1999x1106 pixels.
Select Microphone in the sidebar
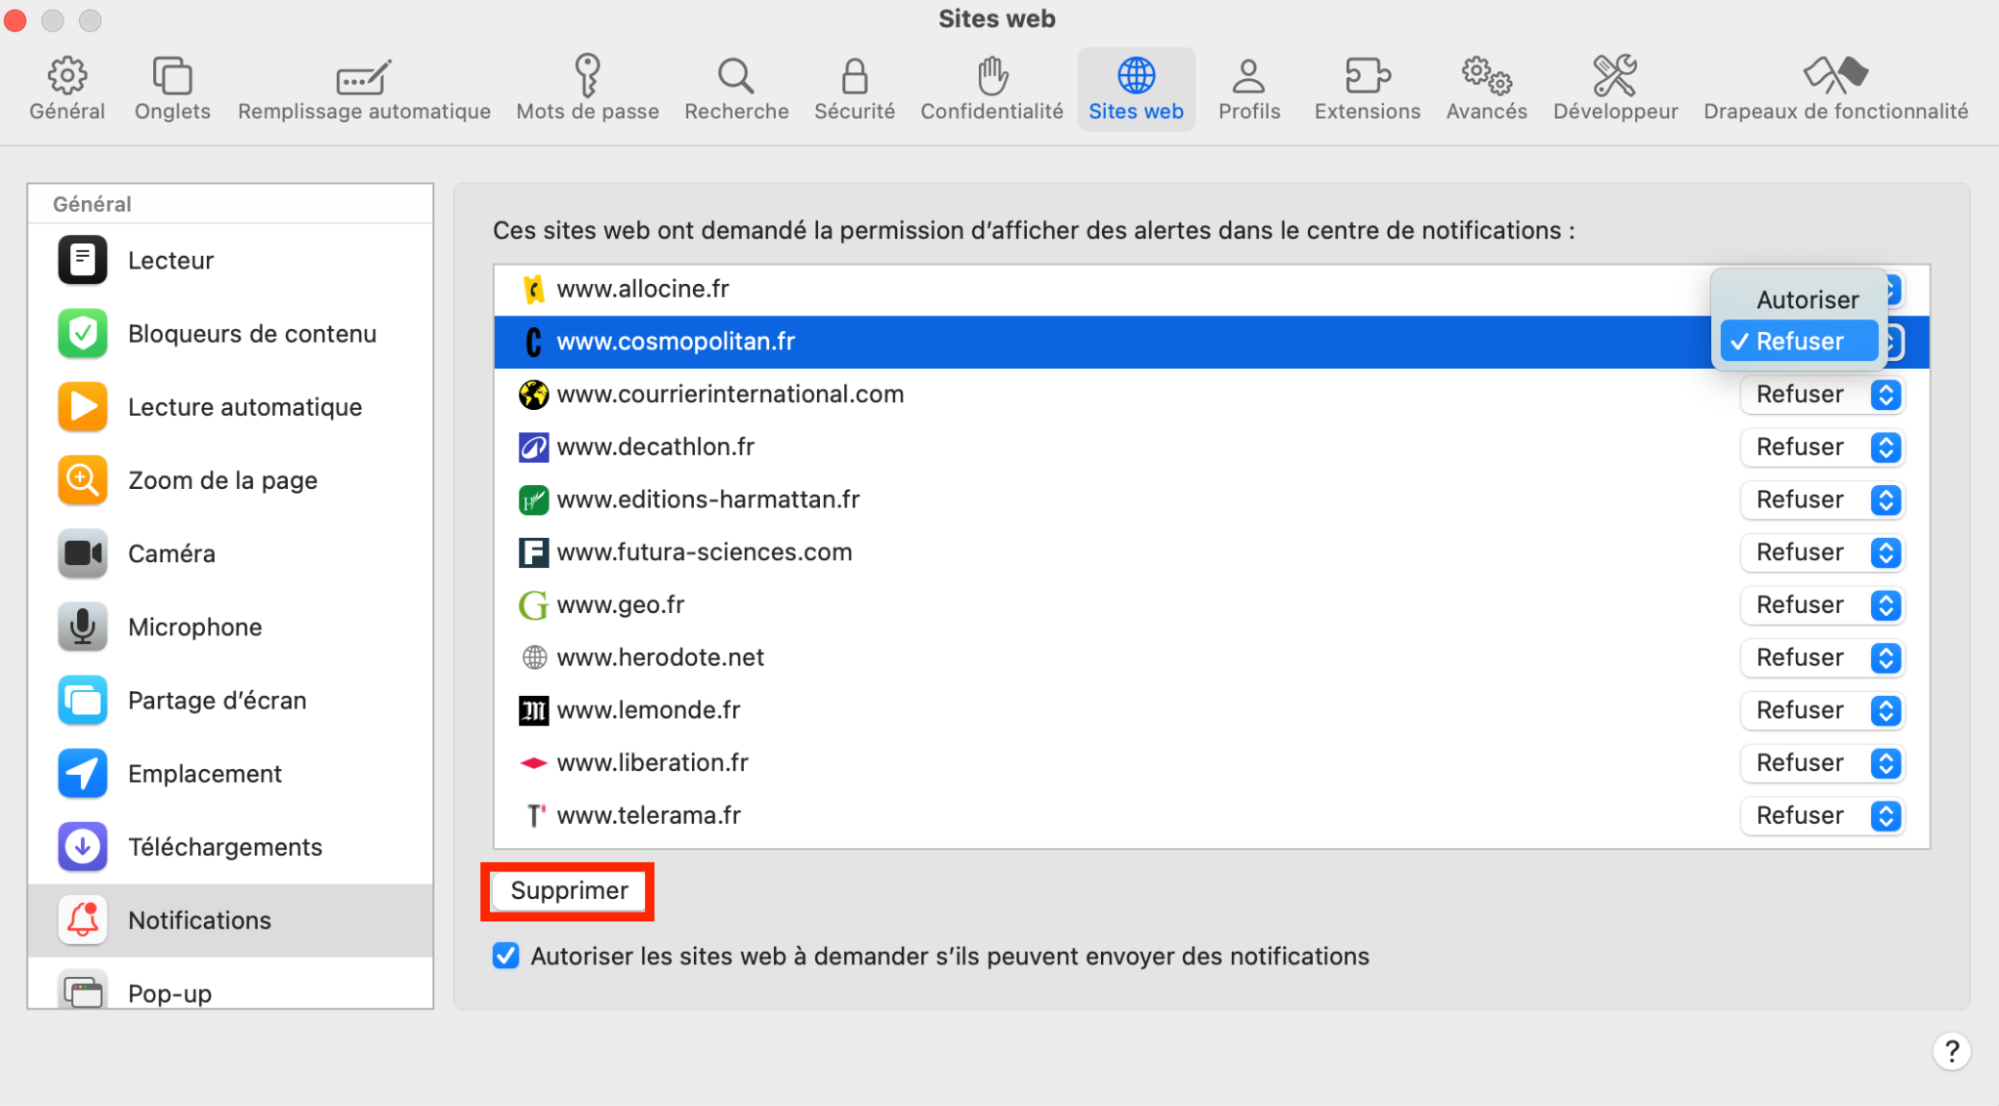point(231,627)
